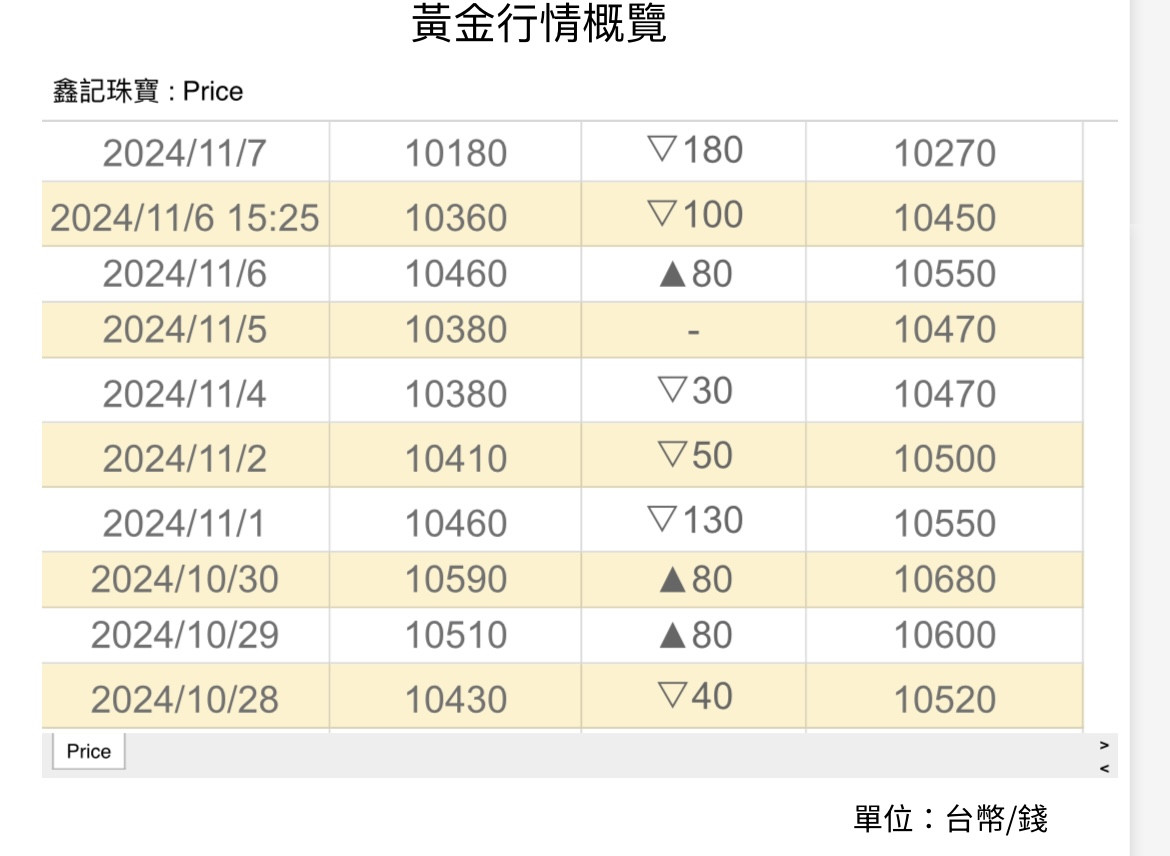Screen dimensions: 1170x856
Task: Click the 單位：台幣/錢 unit label
Action: tap(950, 820)
